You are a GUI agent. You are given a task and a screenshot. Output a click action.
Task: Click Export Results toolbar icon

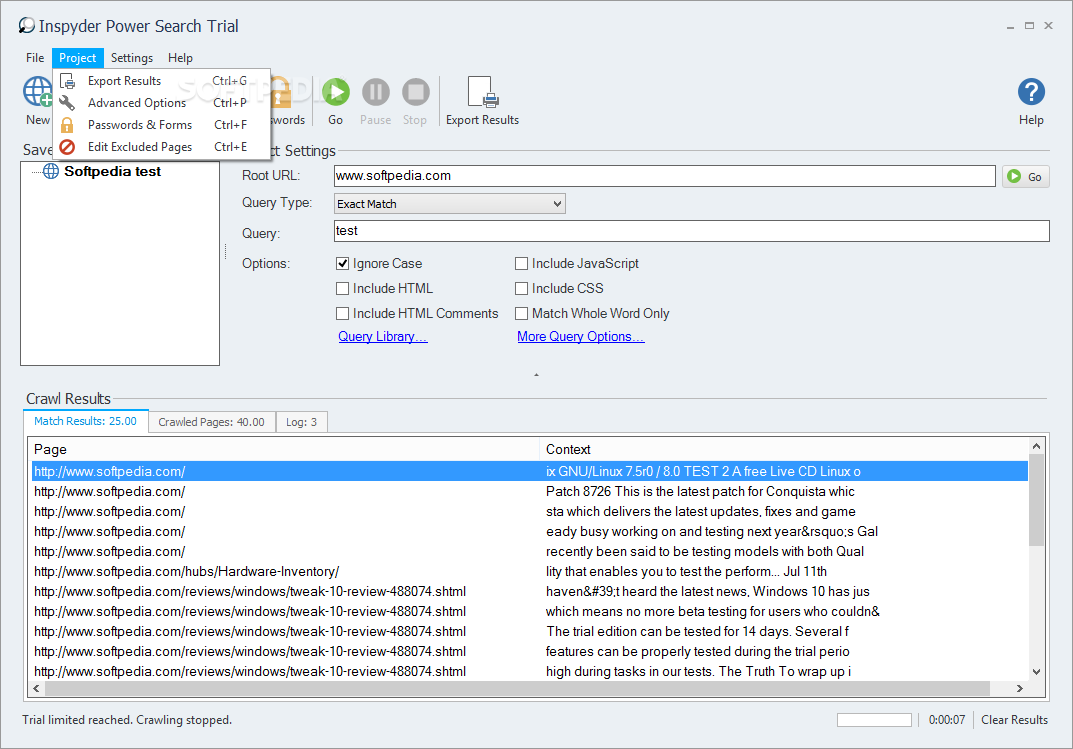(482, 92)
